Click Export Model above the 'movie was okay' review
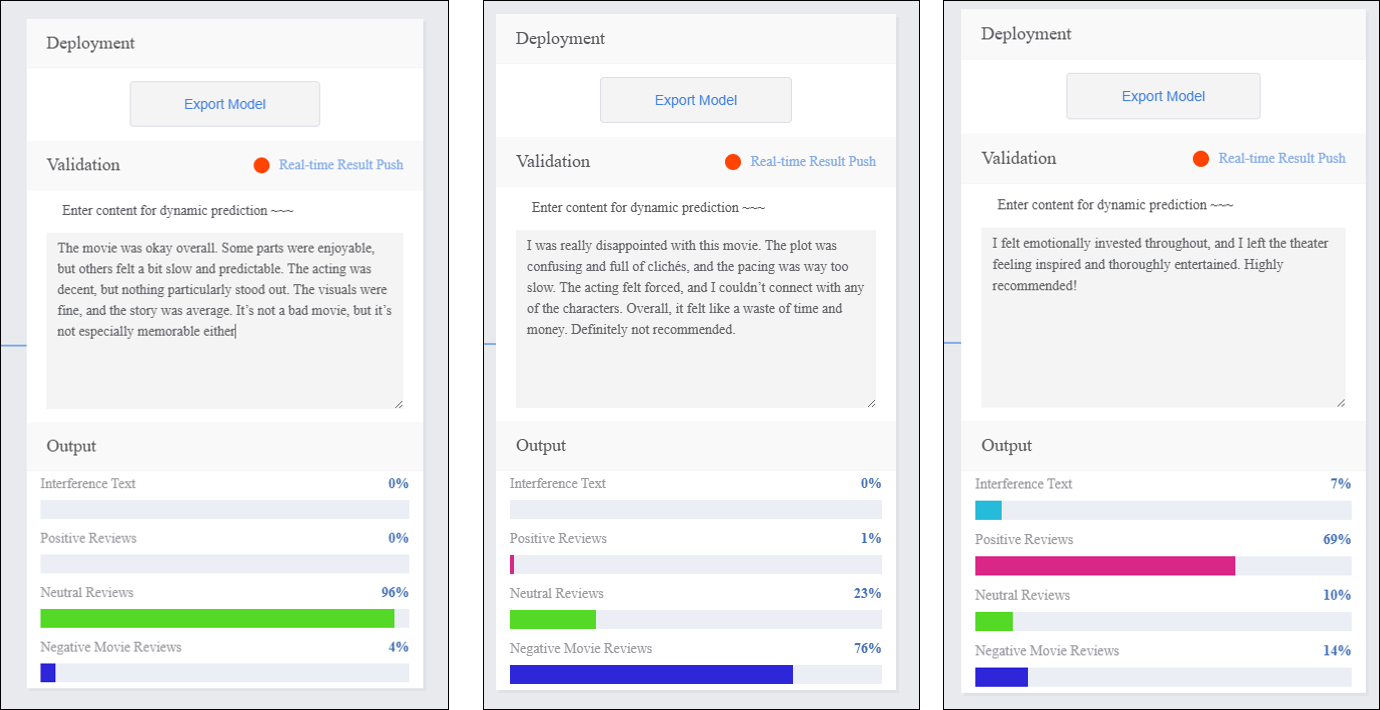 click(x=225, y=104)
